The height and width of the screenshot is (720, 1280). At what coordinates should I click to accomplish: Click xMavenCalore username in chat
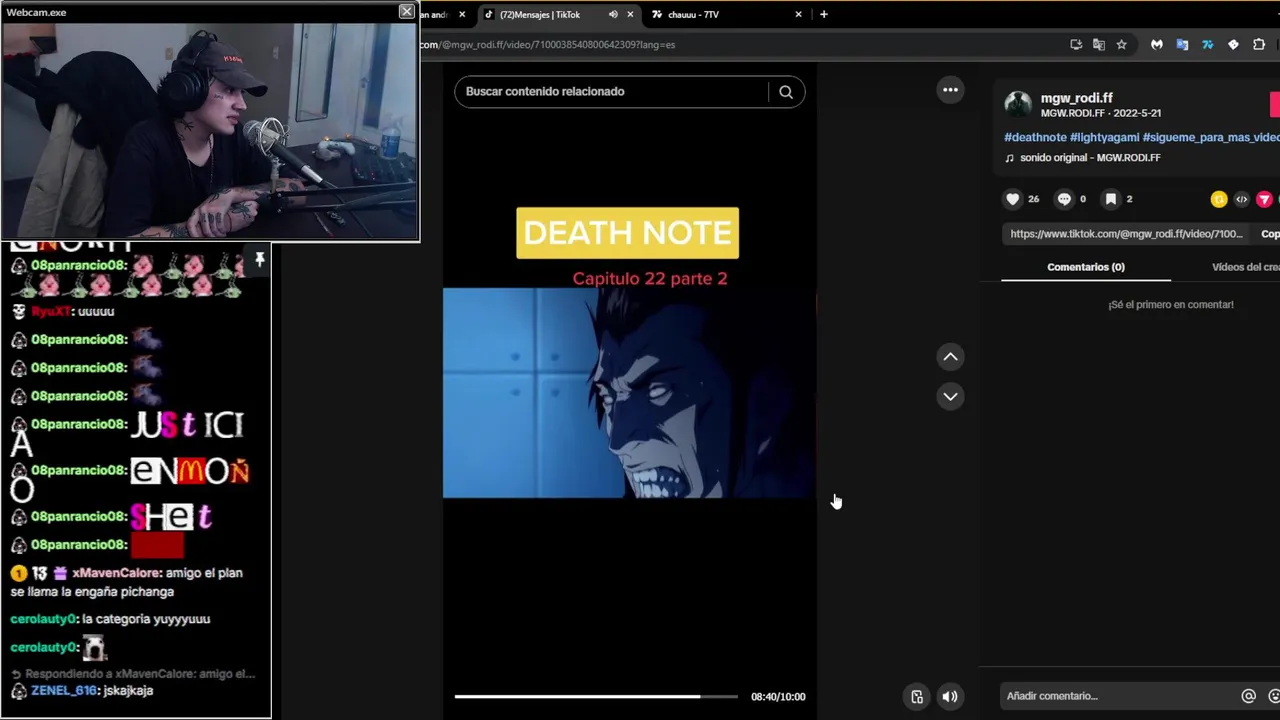tap(116, 573)
